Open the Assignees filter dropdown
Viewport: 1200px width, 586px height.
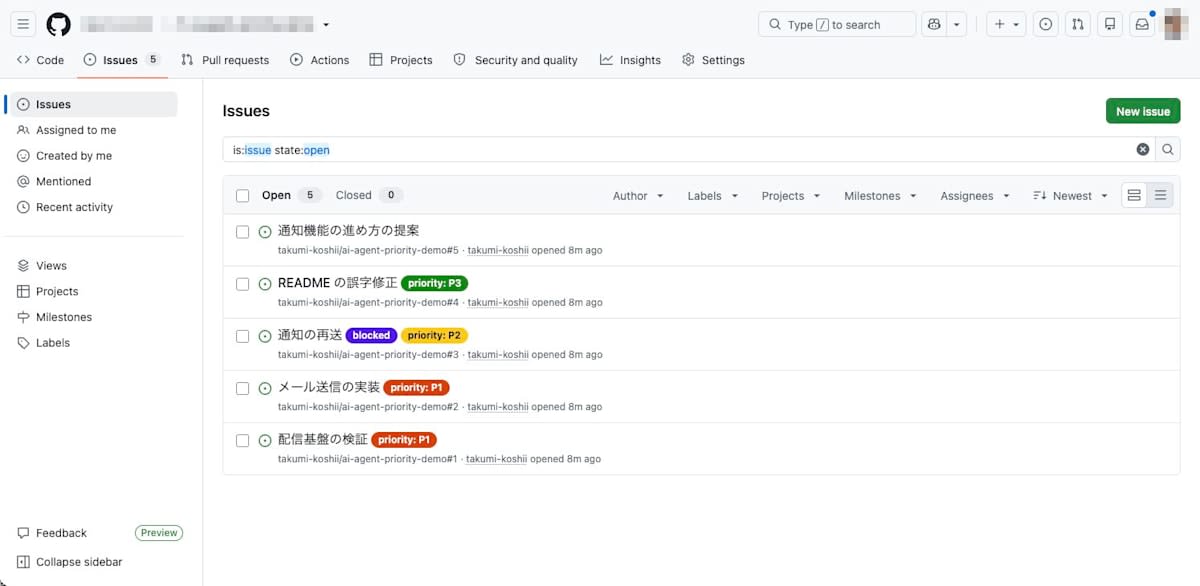pyautogui.click(x=975, y=196)
